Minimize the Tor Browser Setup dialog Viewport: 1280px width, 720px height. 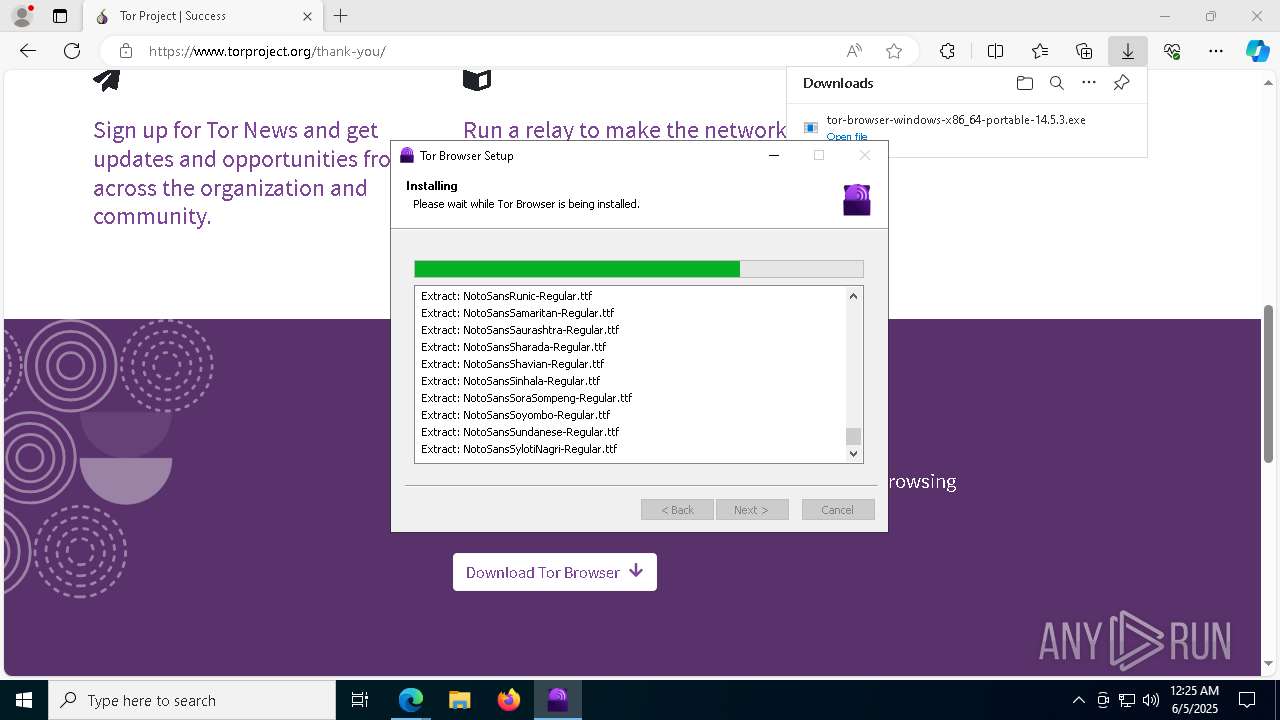tap(774, 155)
